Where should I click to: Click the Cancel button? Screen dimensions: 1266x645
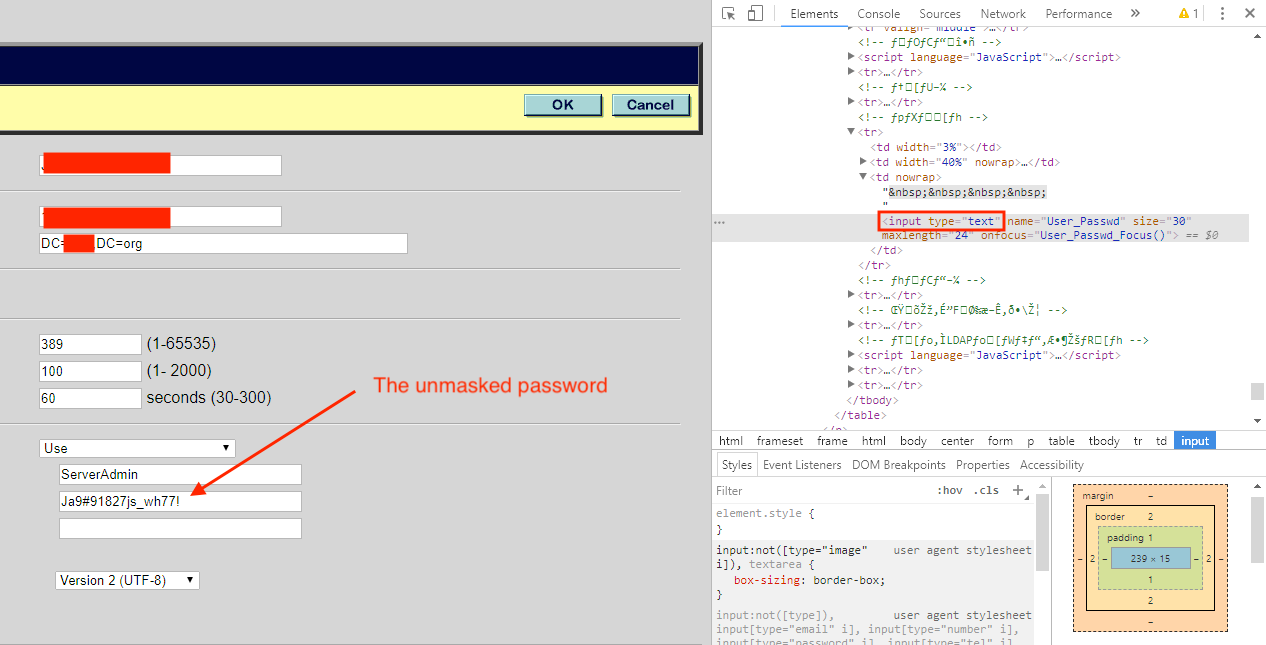pos(650,105)
